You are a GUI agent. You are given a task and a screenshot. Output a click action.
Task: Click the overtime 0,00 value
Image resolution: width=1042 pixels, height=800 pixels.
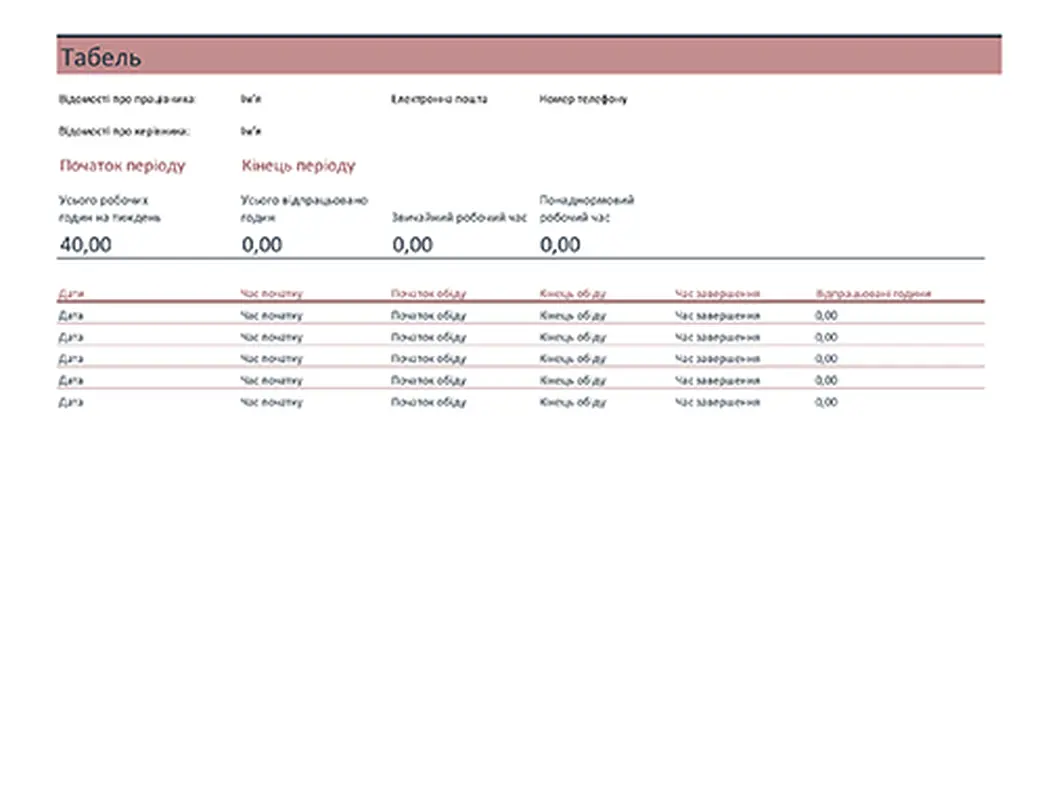(x=560, y=244)
